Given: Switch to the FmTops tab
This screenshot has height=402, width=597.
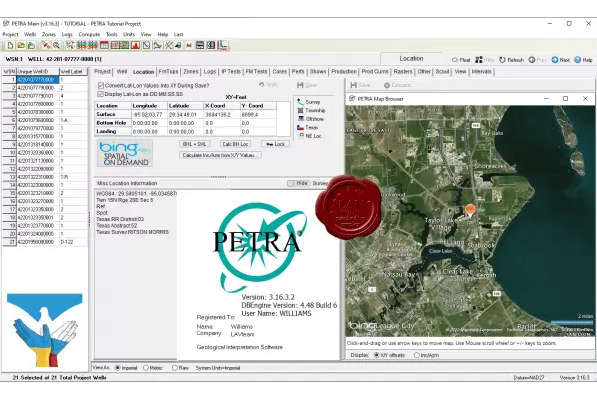Looking at the screenshot, I should click(168, 72).
